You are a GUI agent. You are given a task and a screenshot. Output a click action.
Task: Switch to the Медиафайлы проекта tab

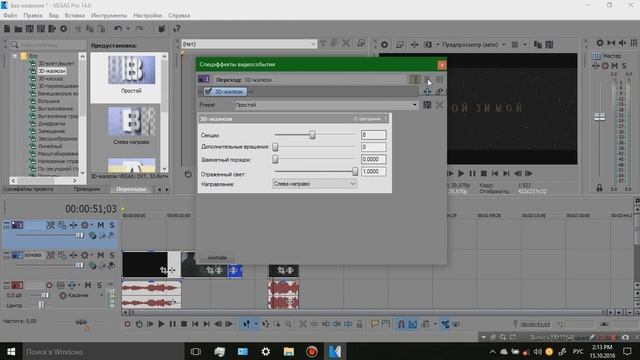29,189
